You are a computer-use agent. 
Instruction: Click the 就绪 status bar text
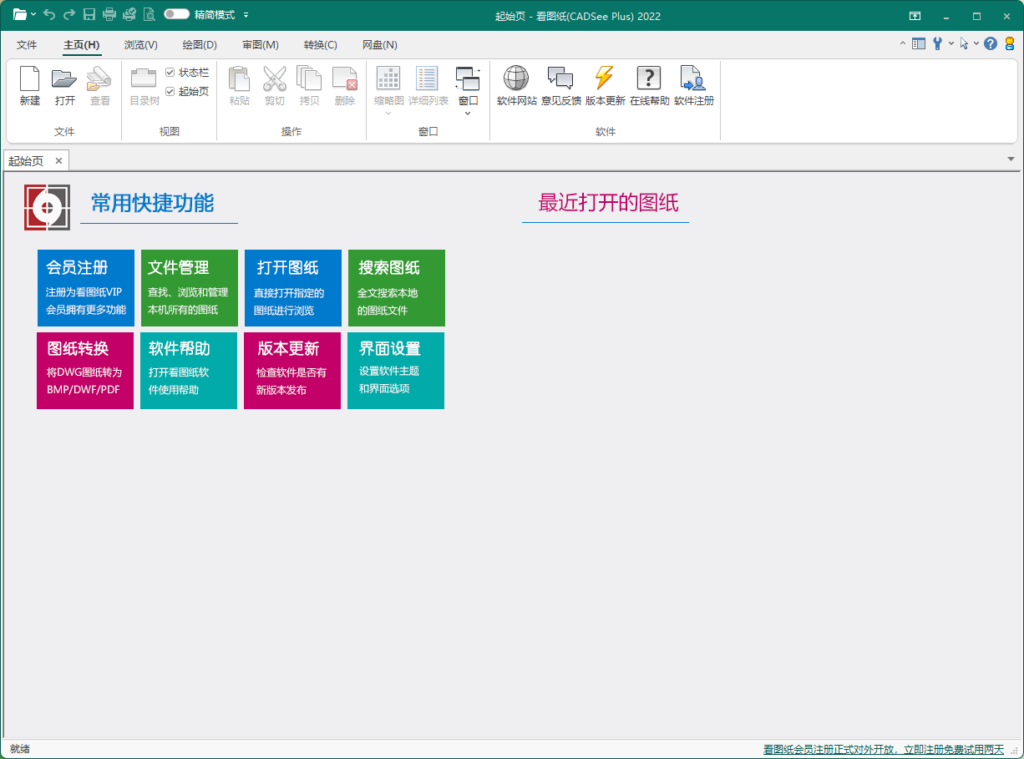tap(20, 749)
